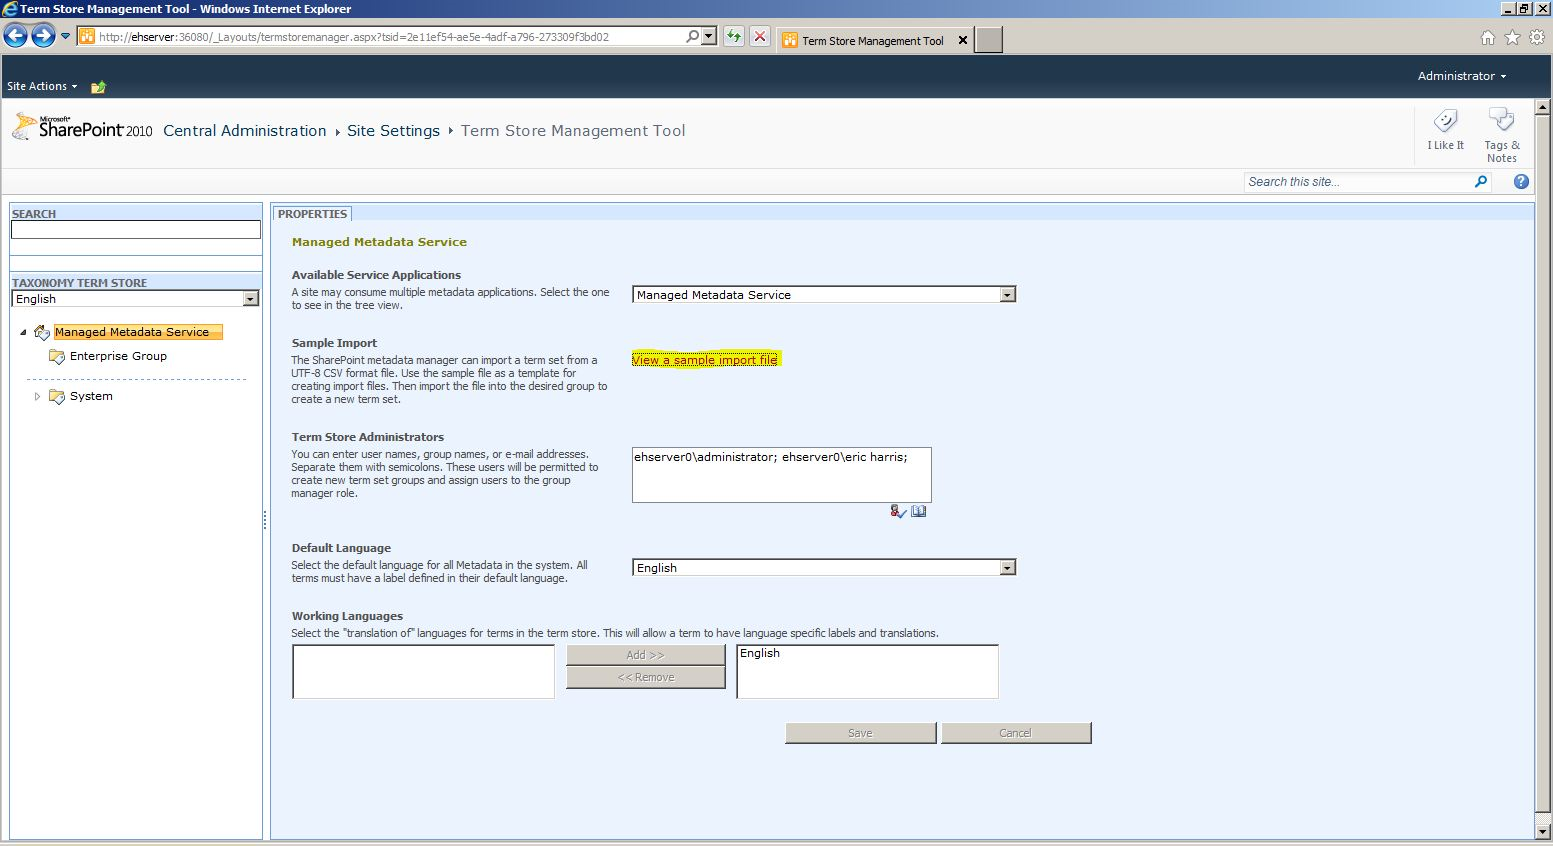1553x846 pixels.
Task: Open the address bar autocomplete dropdown arrow
Action: [709, 37]
